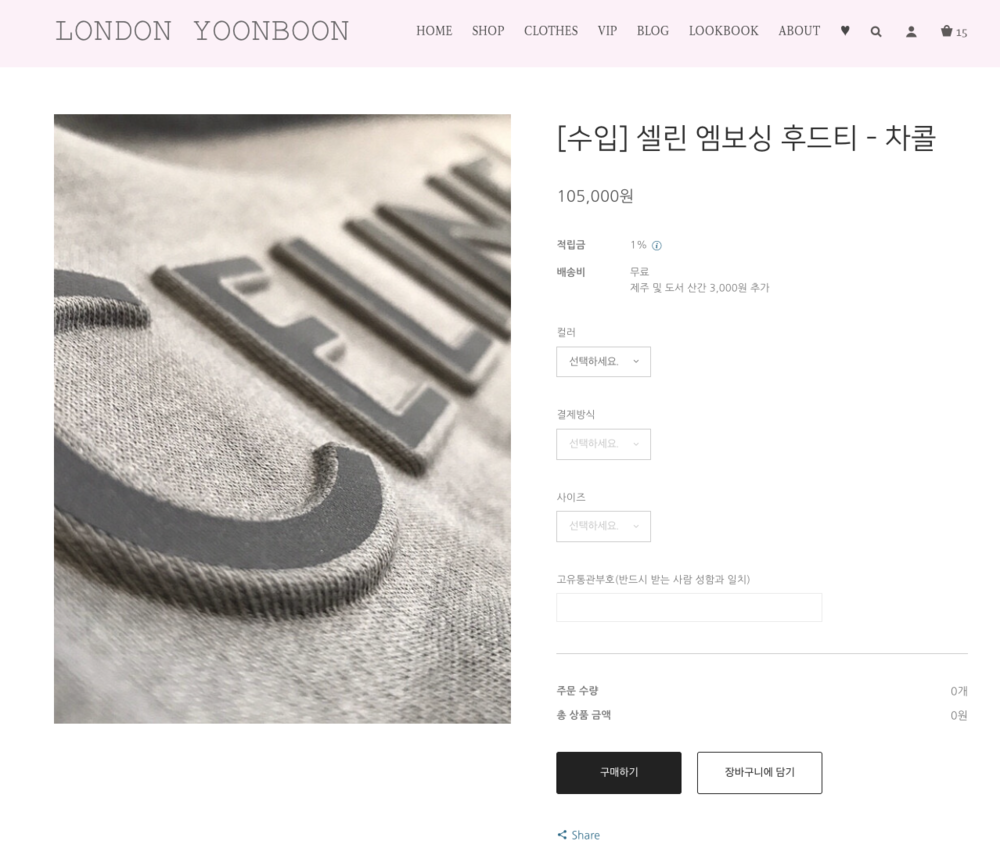Select the VIP menu item

tap(607, 31)
